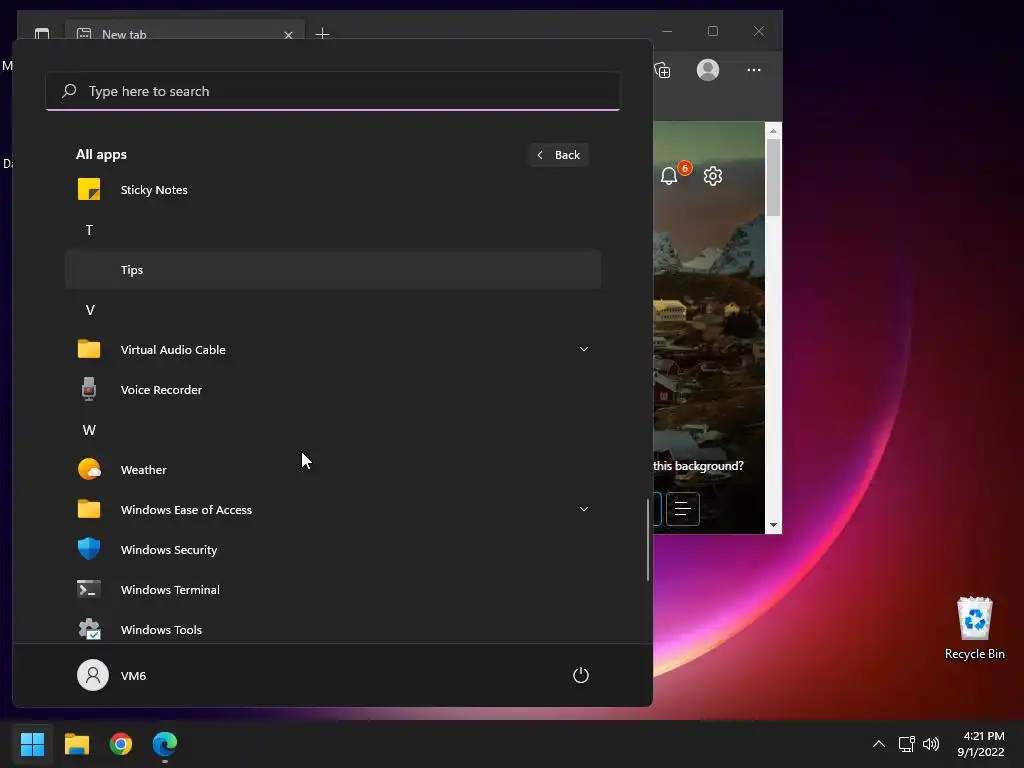Click the Start menu app list scrollbar

(x=648, y=539)
